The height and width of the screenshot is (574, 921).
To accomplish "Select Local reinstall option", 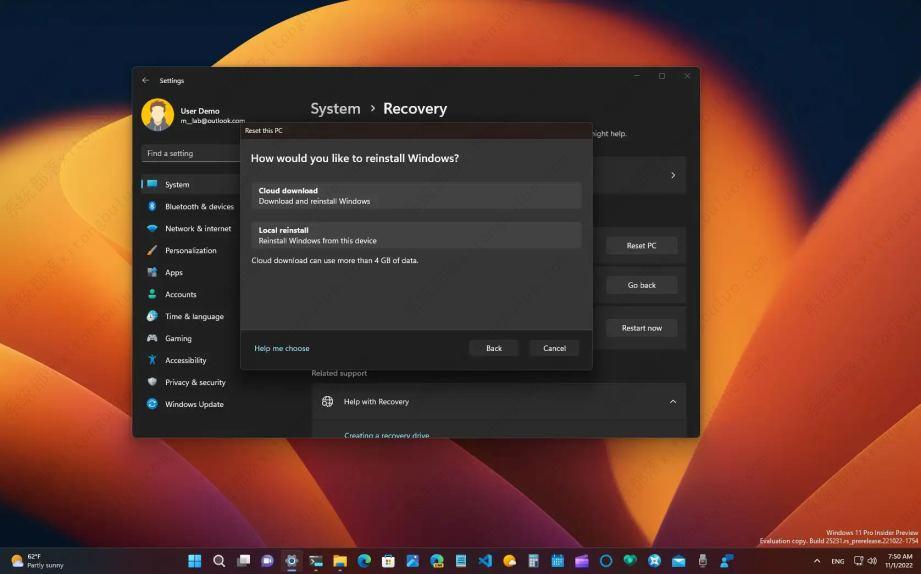I will (x=415, y=235).
